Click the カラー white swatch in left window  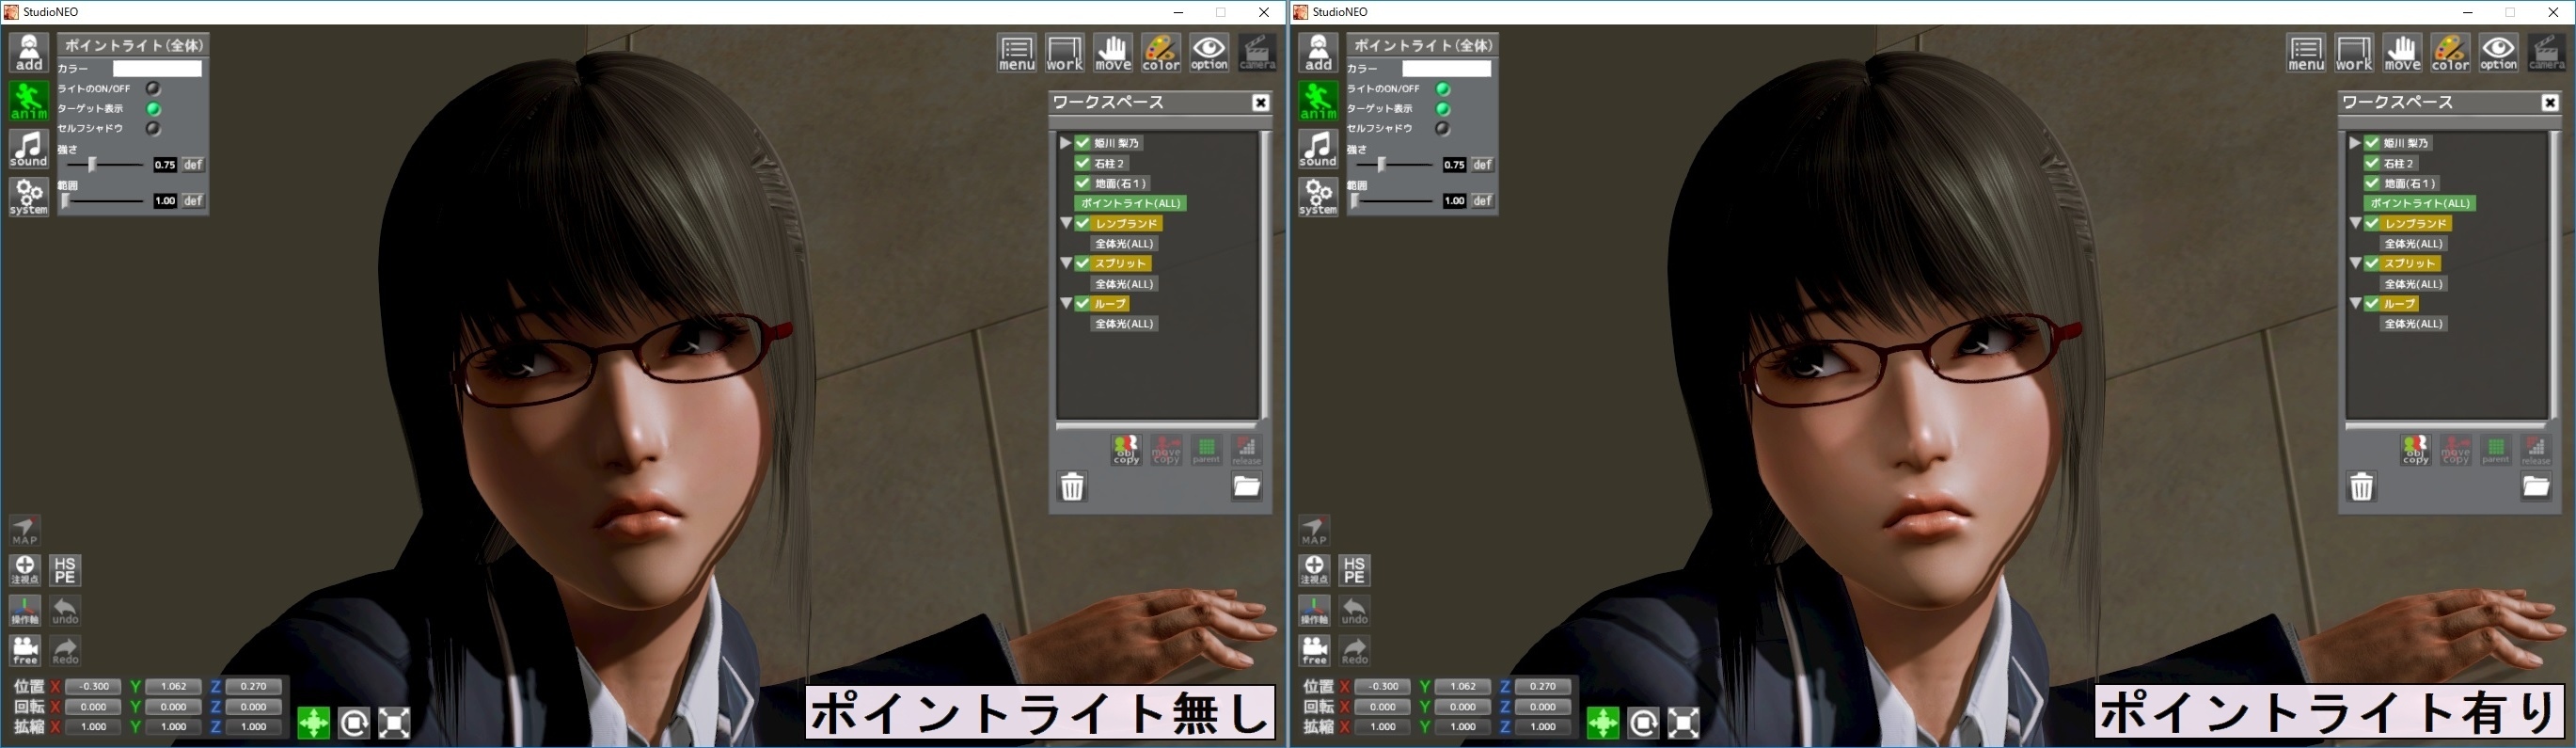click(x=157, y=69)
